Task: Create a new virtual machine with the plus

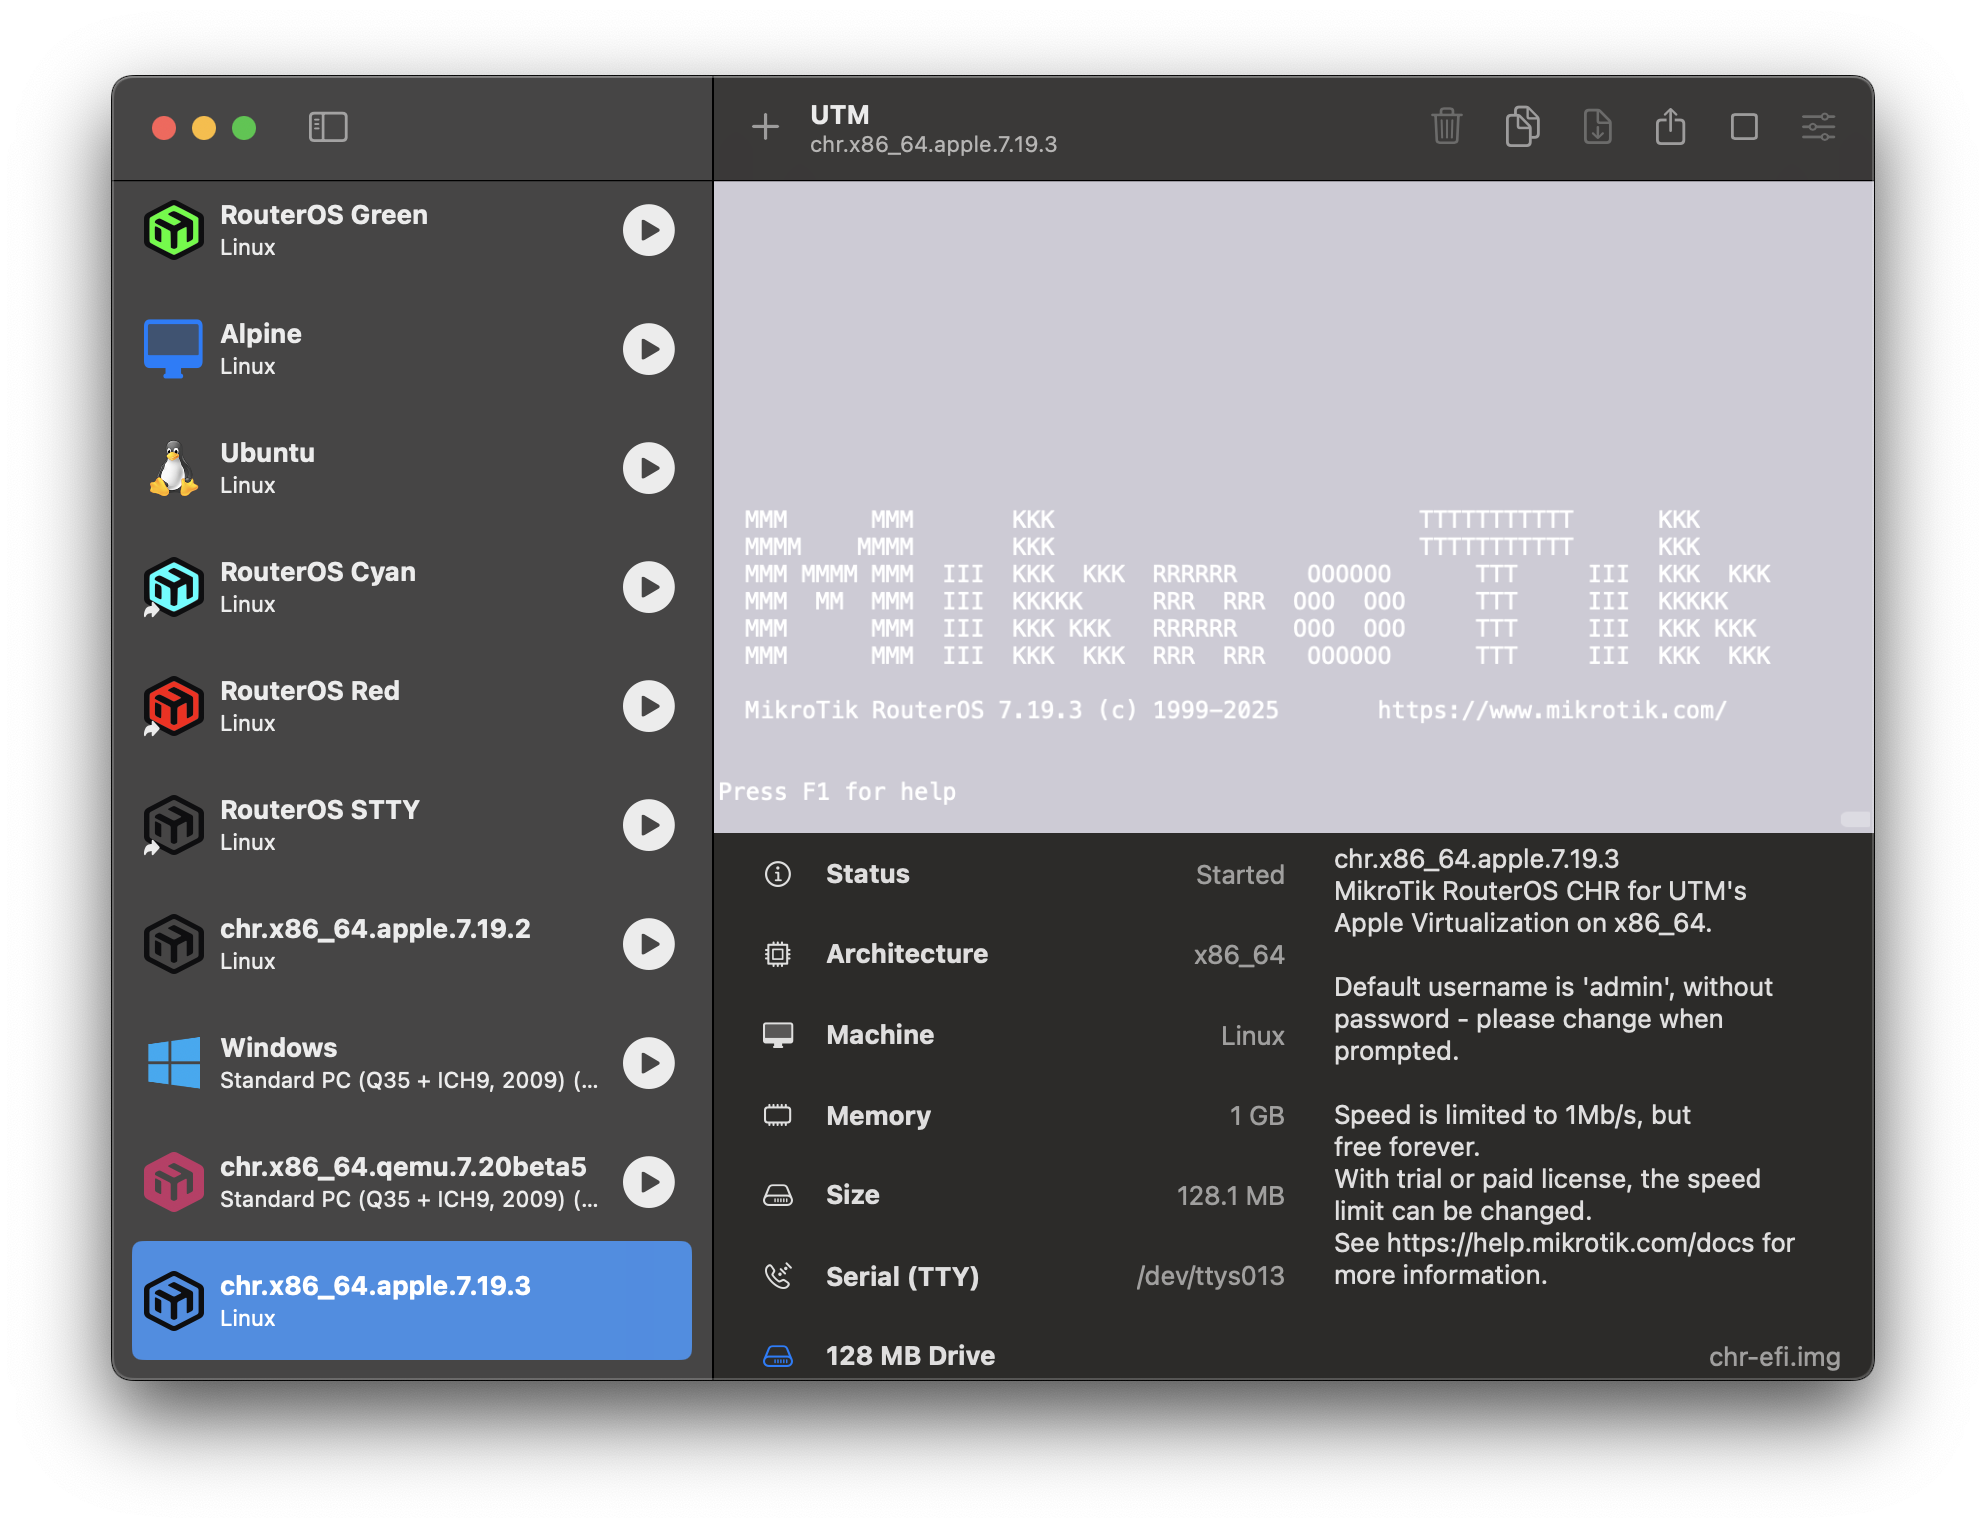Action: (x=765, y=127)
